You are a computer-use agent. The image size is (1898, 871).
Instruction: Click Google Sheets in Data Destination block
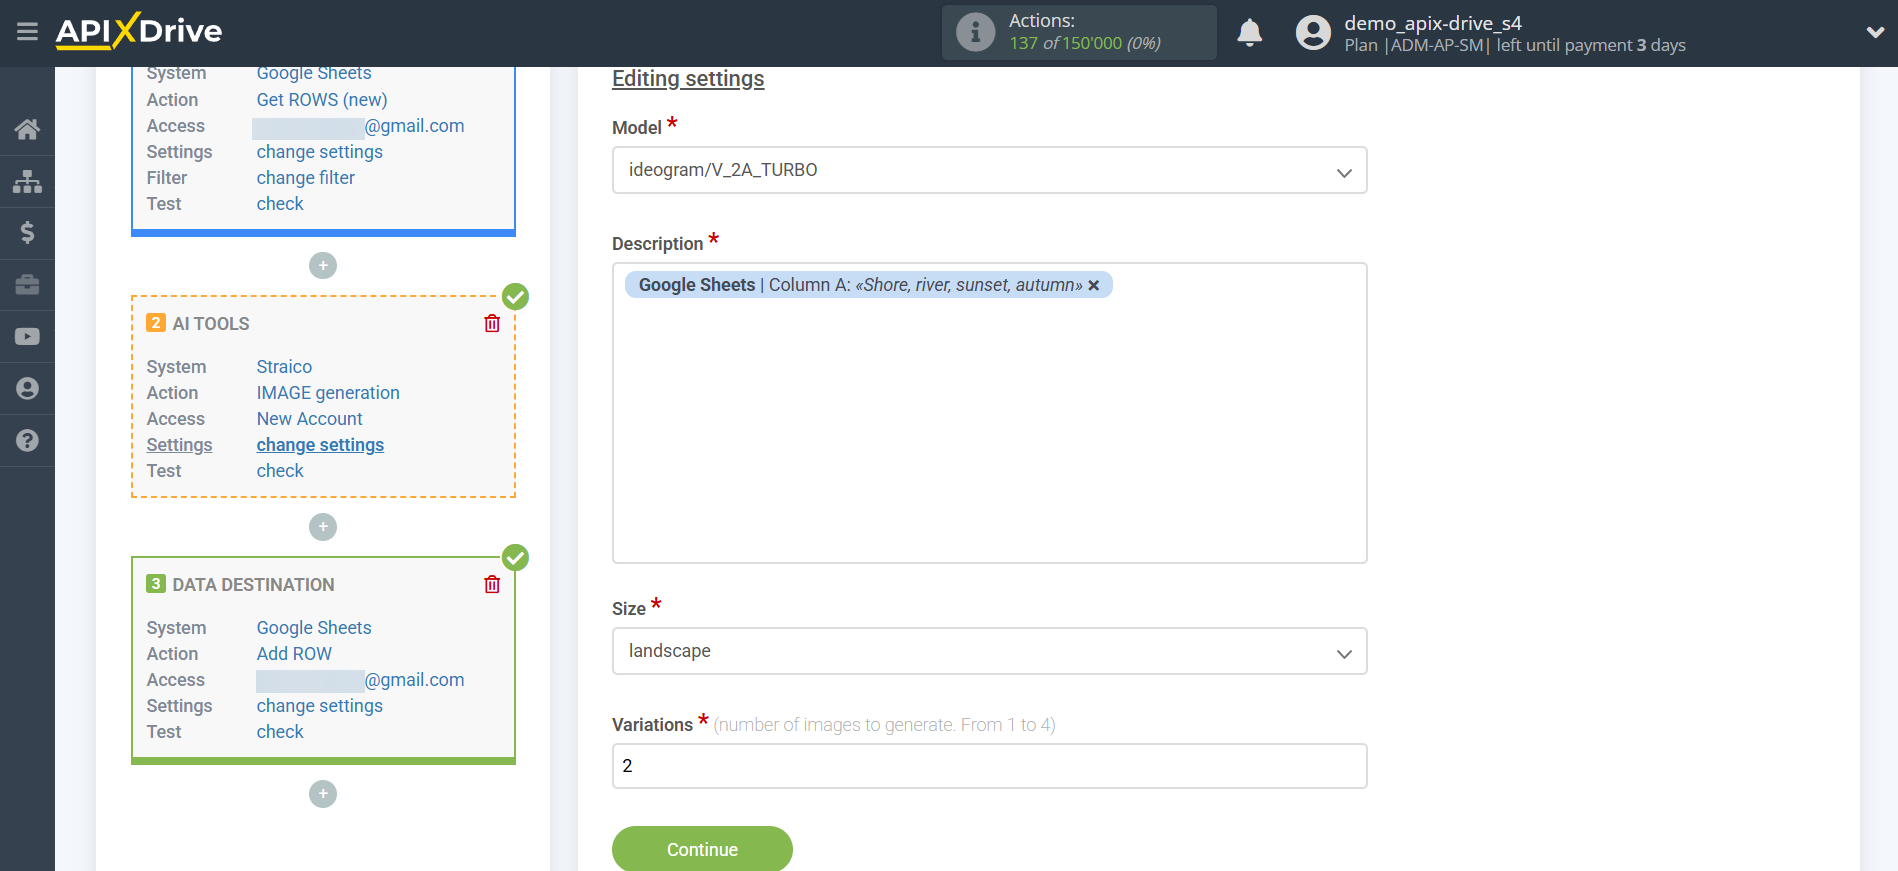click(314, 628)
